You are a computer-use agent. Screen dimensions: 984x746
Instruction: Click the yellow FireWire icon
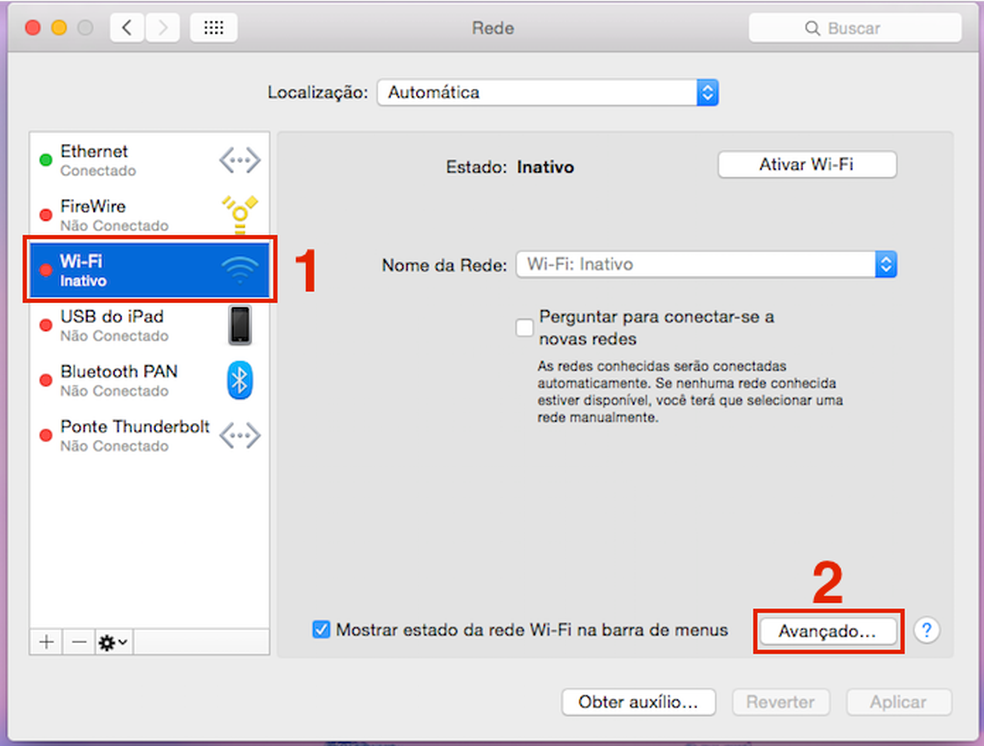[240, 215]
